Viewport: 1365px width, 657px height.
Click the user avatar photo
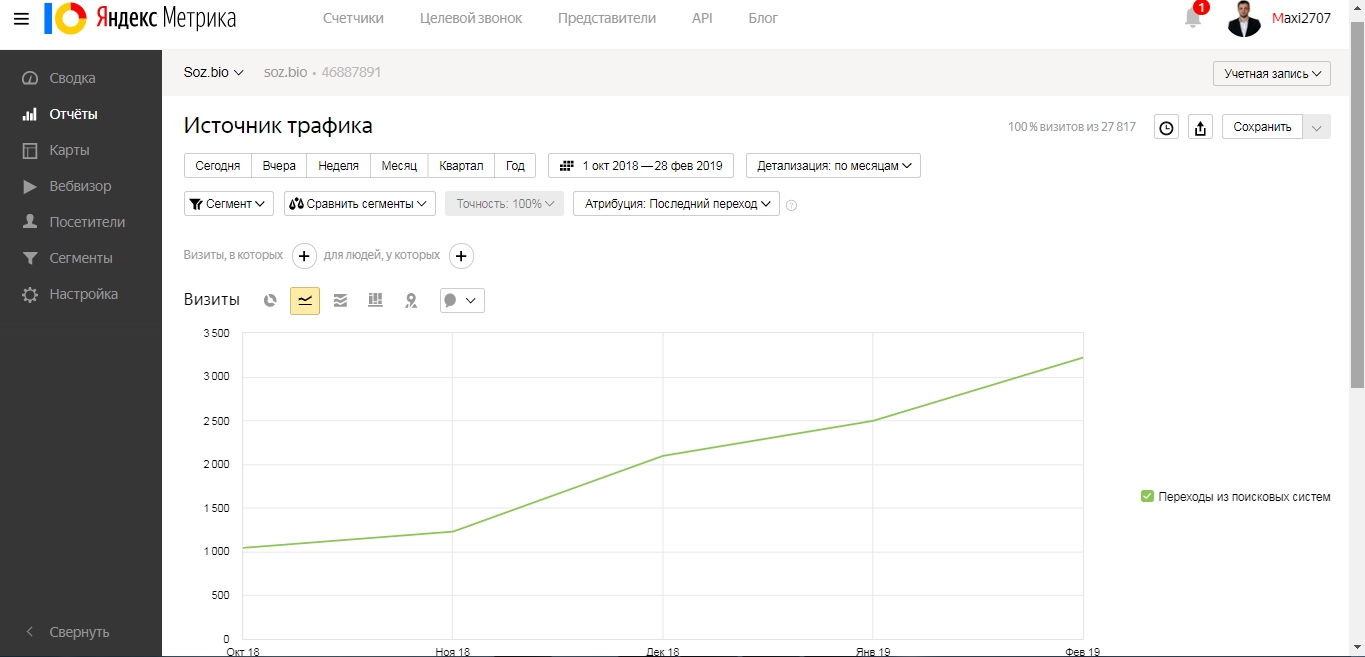(x=1244, y=18)
